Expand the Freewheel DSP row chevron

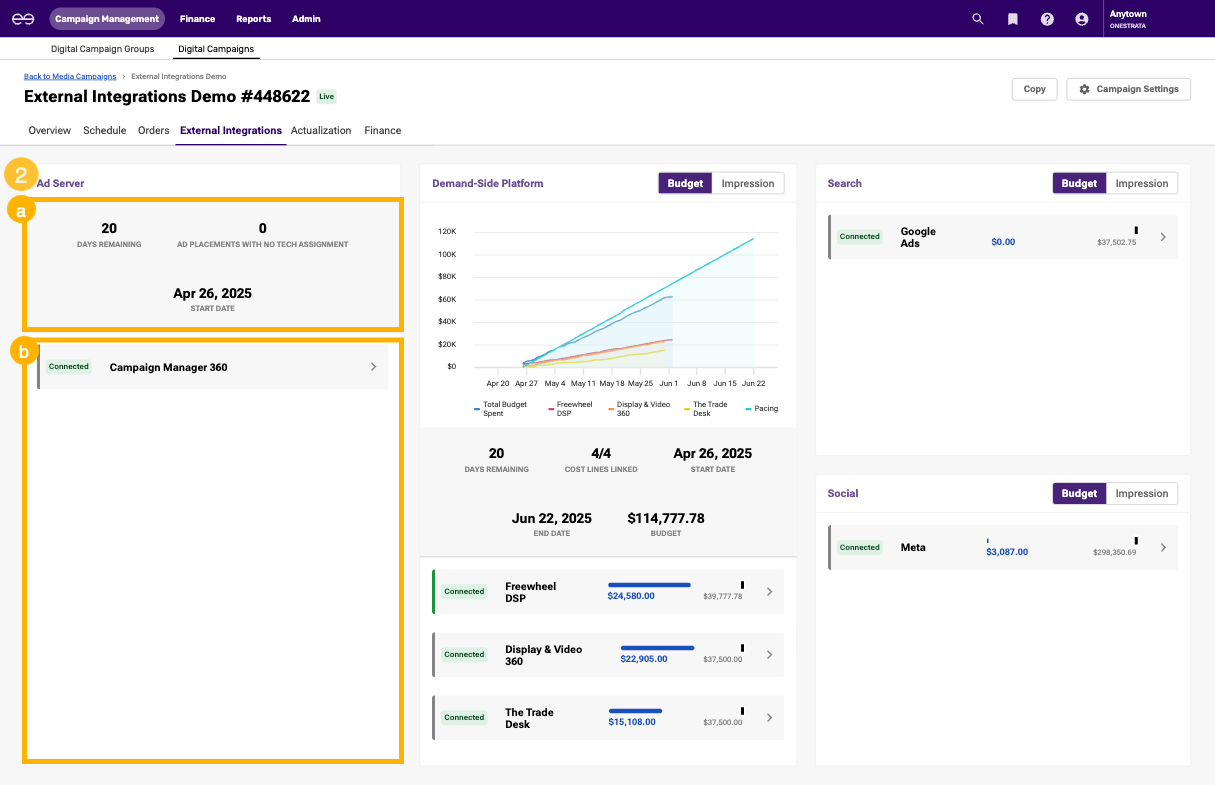pyautogui.click(x=769, y=592)
